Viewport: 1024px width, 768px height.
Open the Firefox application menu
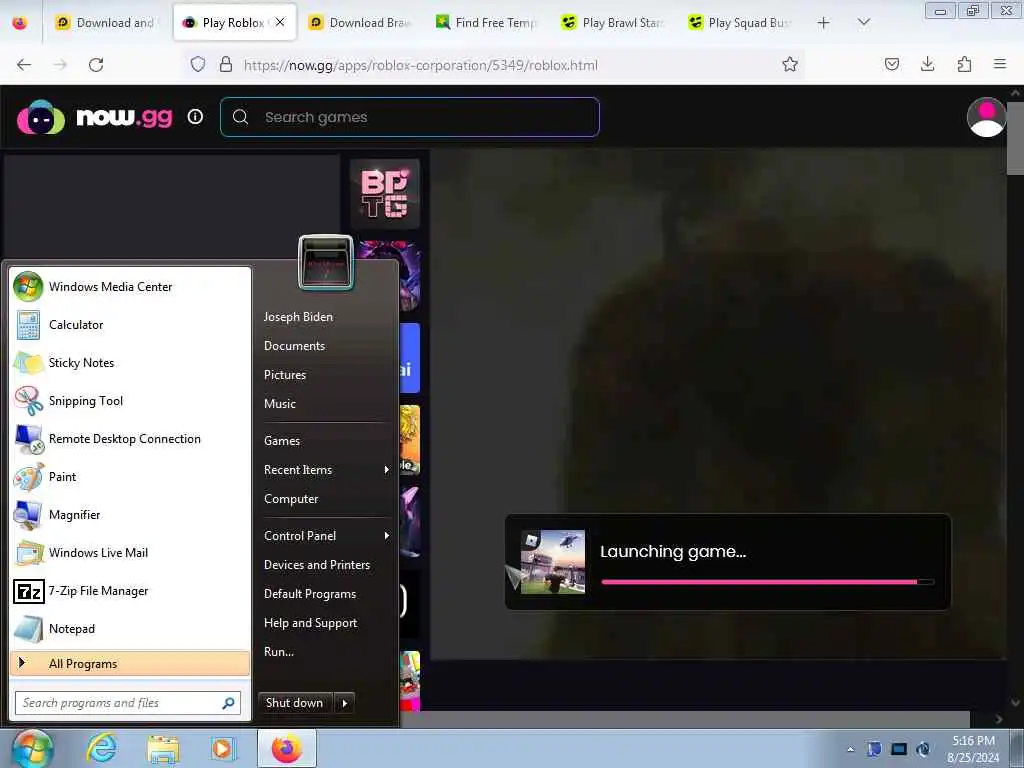(1000, 64)
